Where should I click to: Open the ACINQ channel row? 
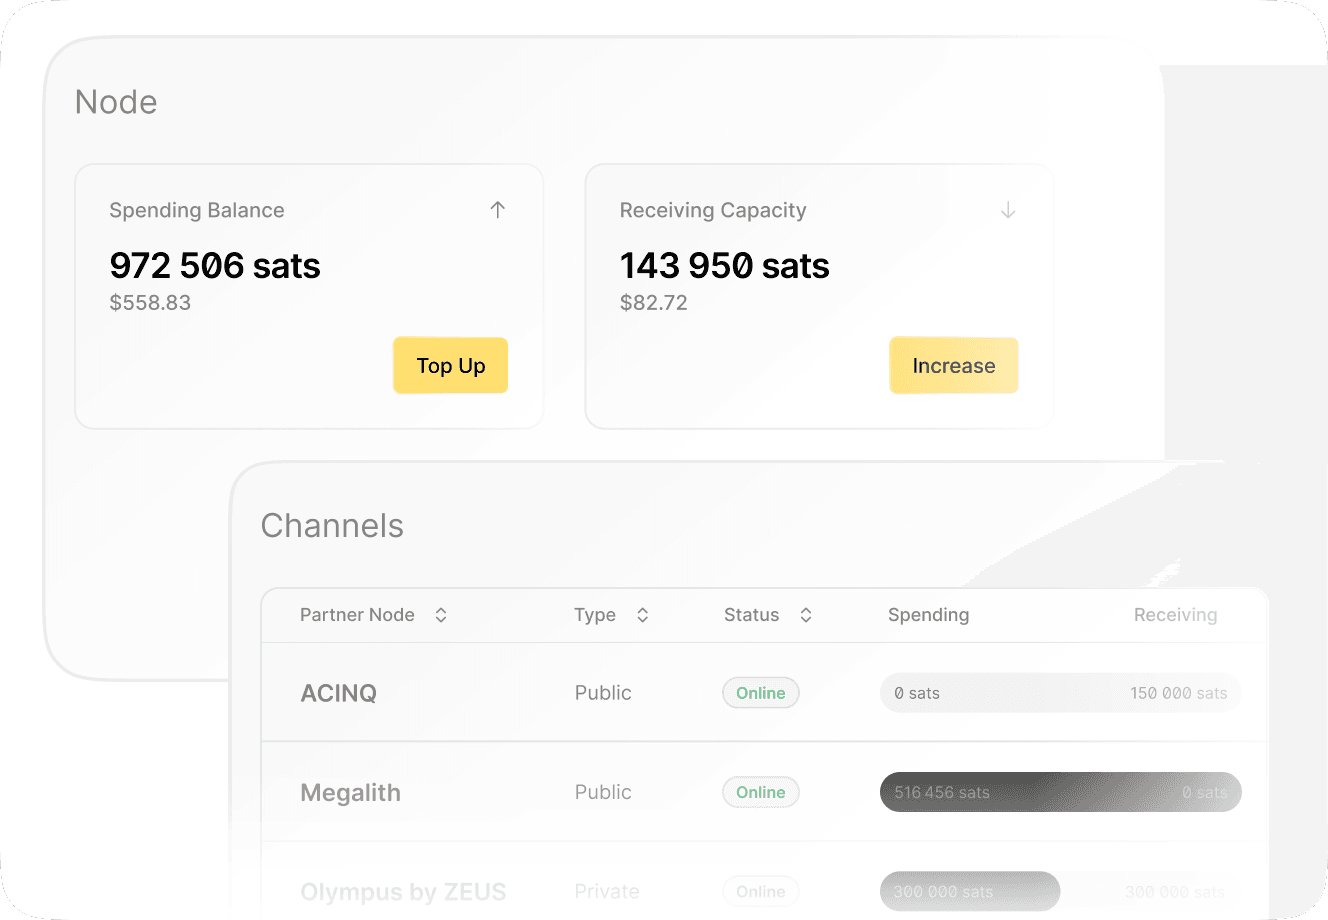[x=765, y=692]
